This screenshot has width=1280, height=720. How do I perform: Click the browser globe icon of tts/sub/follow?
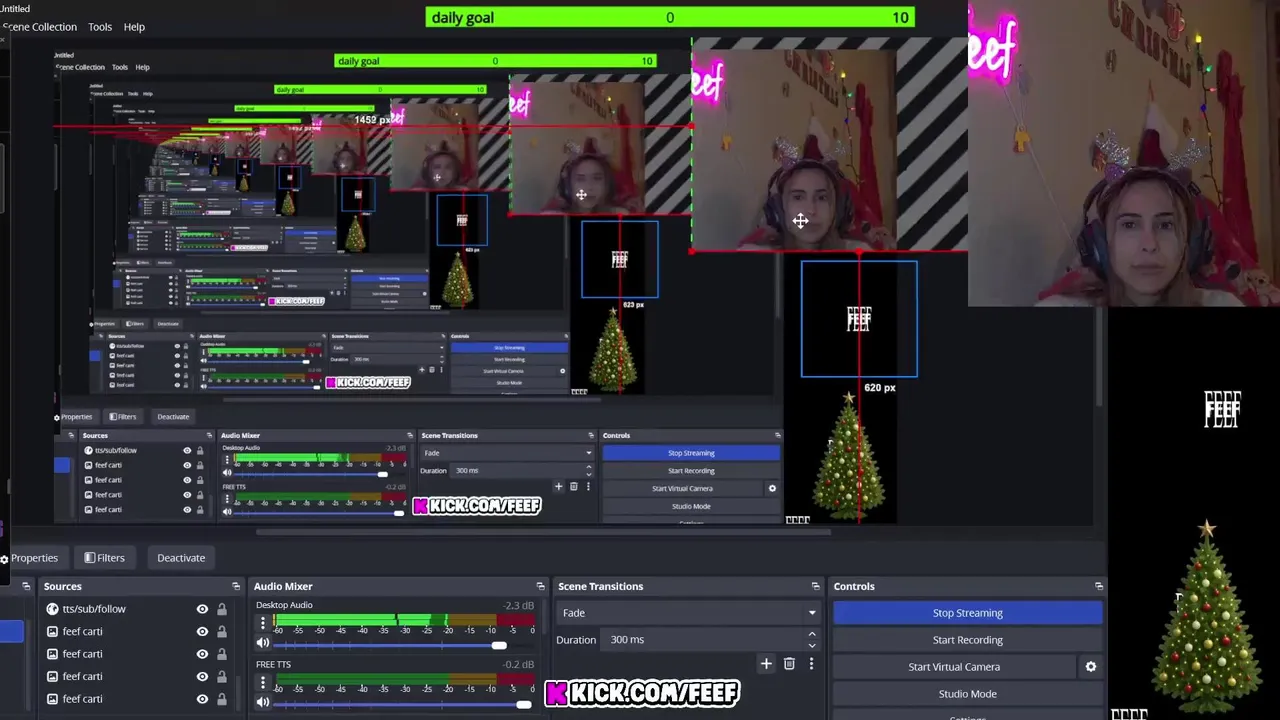pyautogui.click(x=52, y=609)
